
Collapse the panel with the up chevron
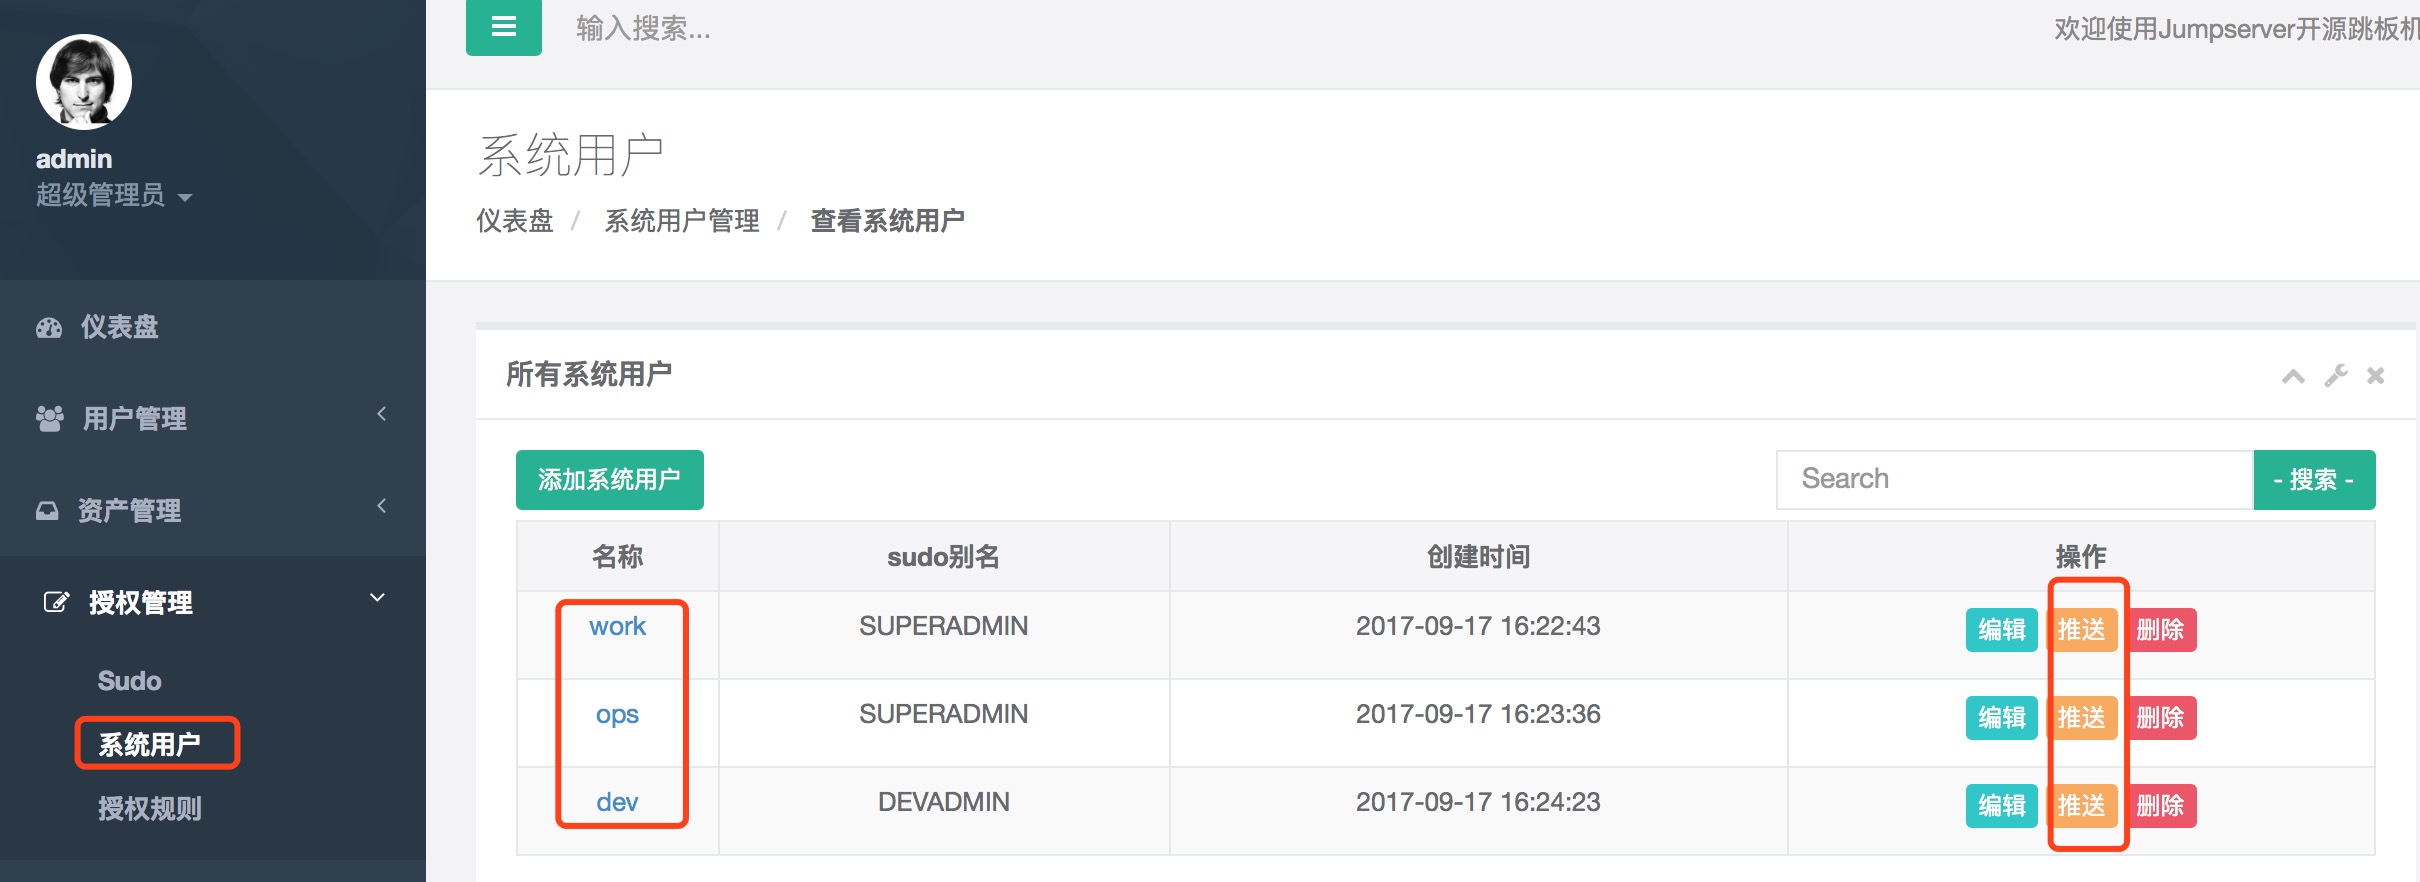point(2293,376)
